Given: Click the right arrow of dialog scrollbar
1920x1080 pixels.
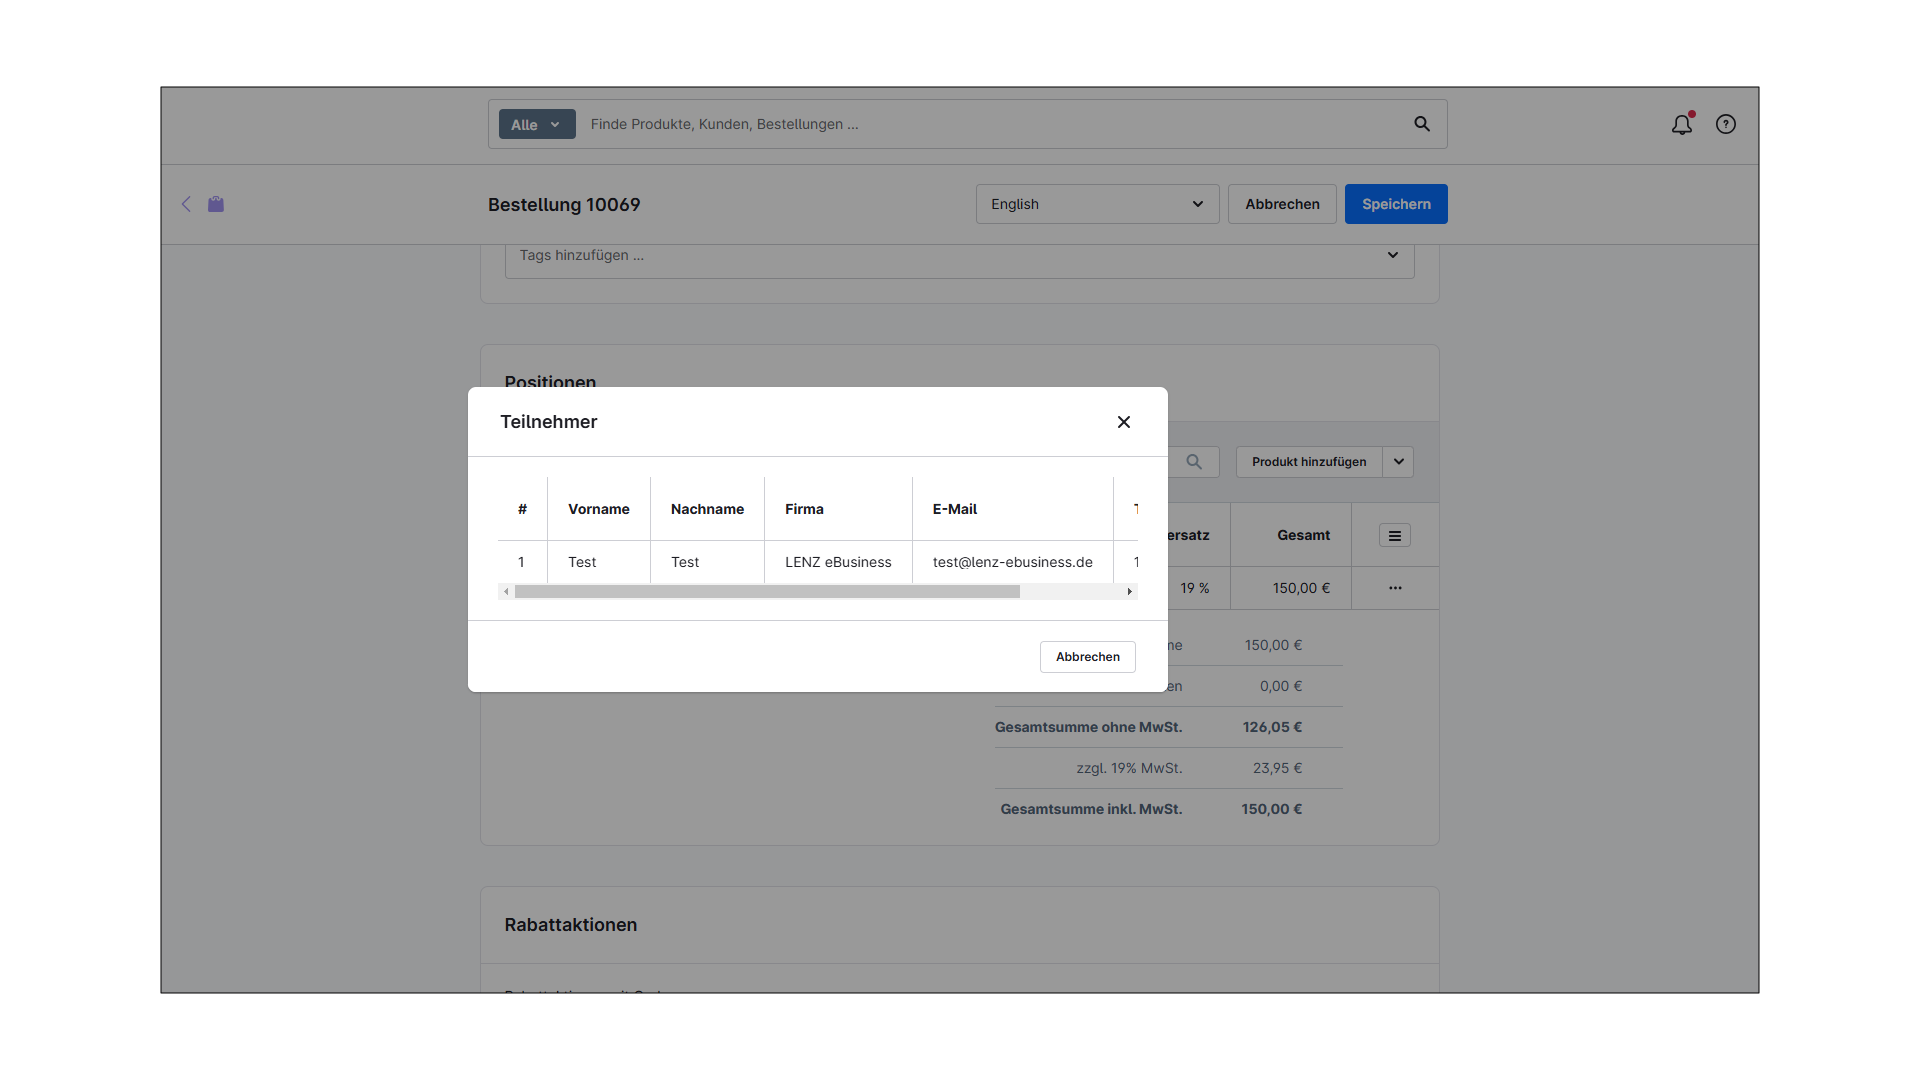Looking at the screenshot, I should pos(1130,592).
